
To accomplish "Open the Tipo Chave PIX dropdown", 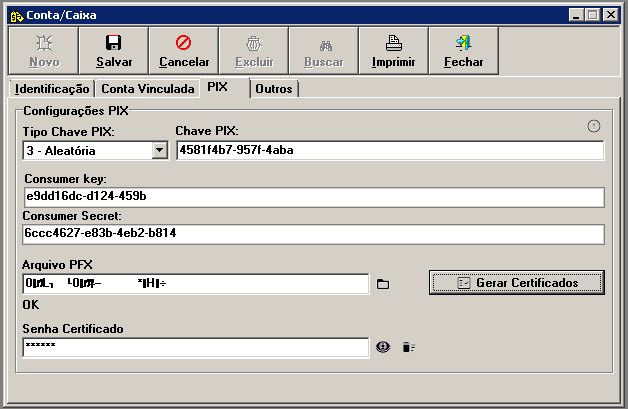I will pyautogui.click(x=159, y=151).
